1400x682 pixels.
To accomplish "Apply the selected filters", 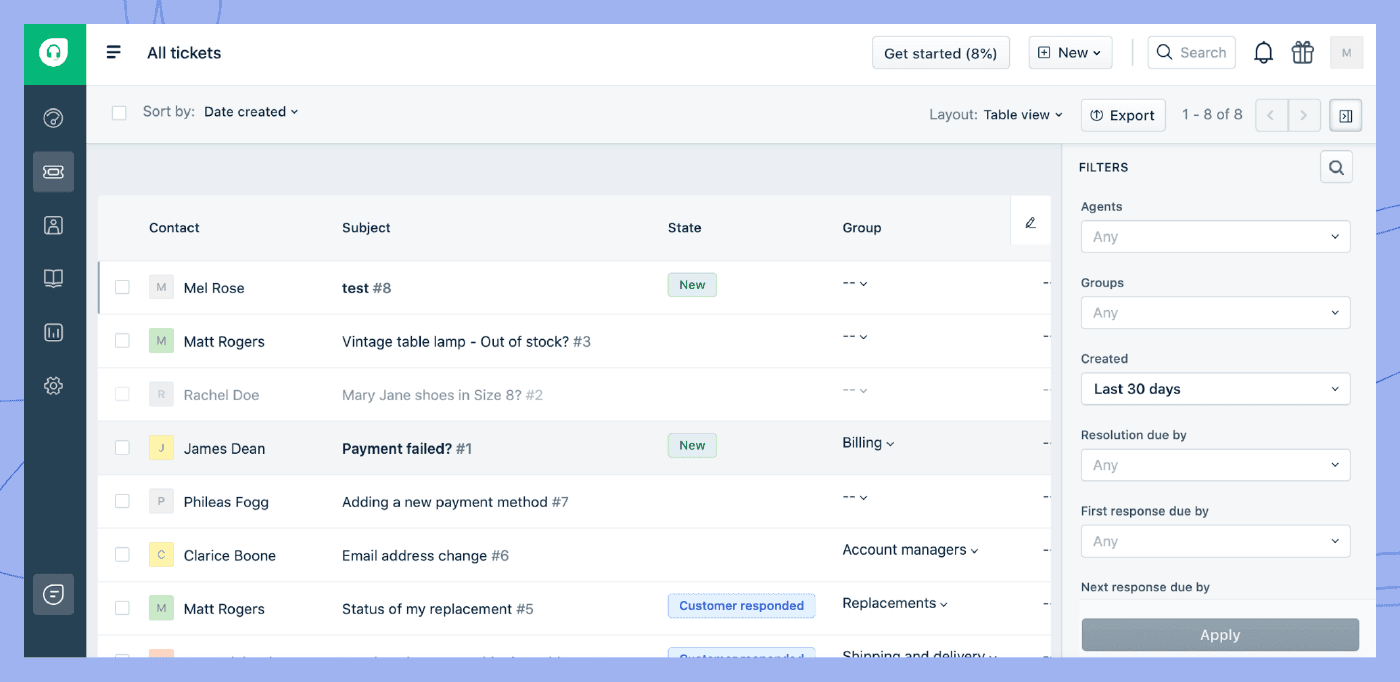I will pyautogui.click(x=1219, y=634).
